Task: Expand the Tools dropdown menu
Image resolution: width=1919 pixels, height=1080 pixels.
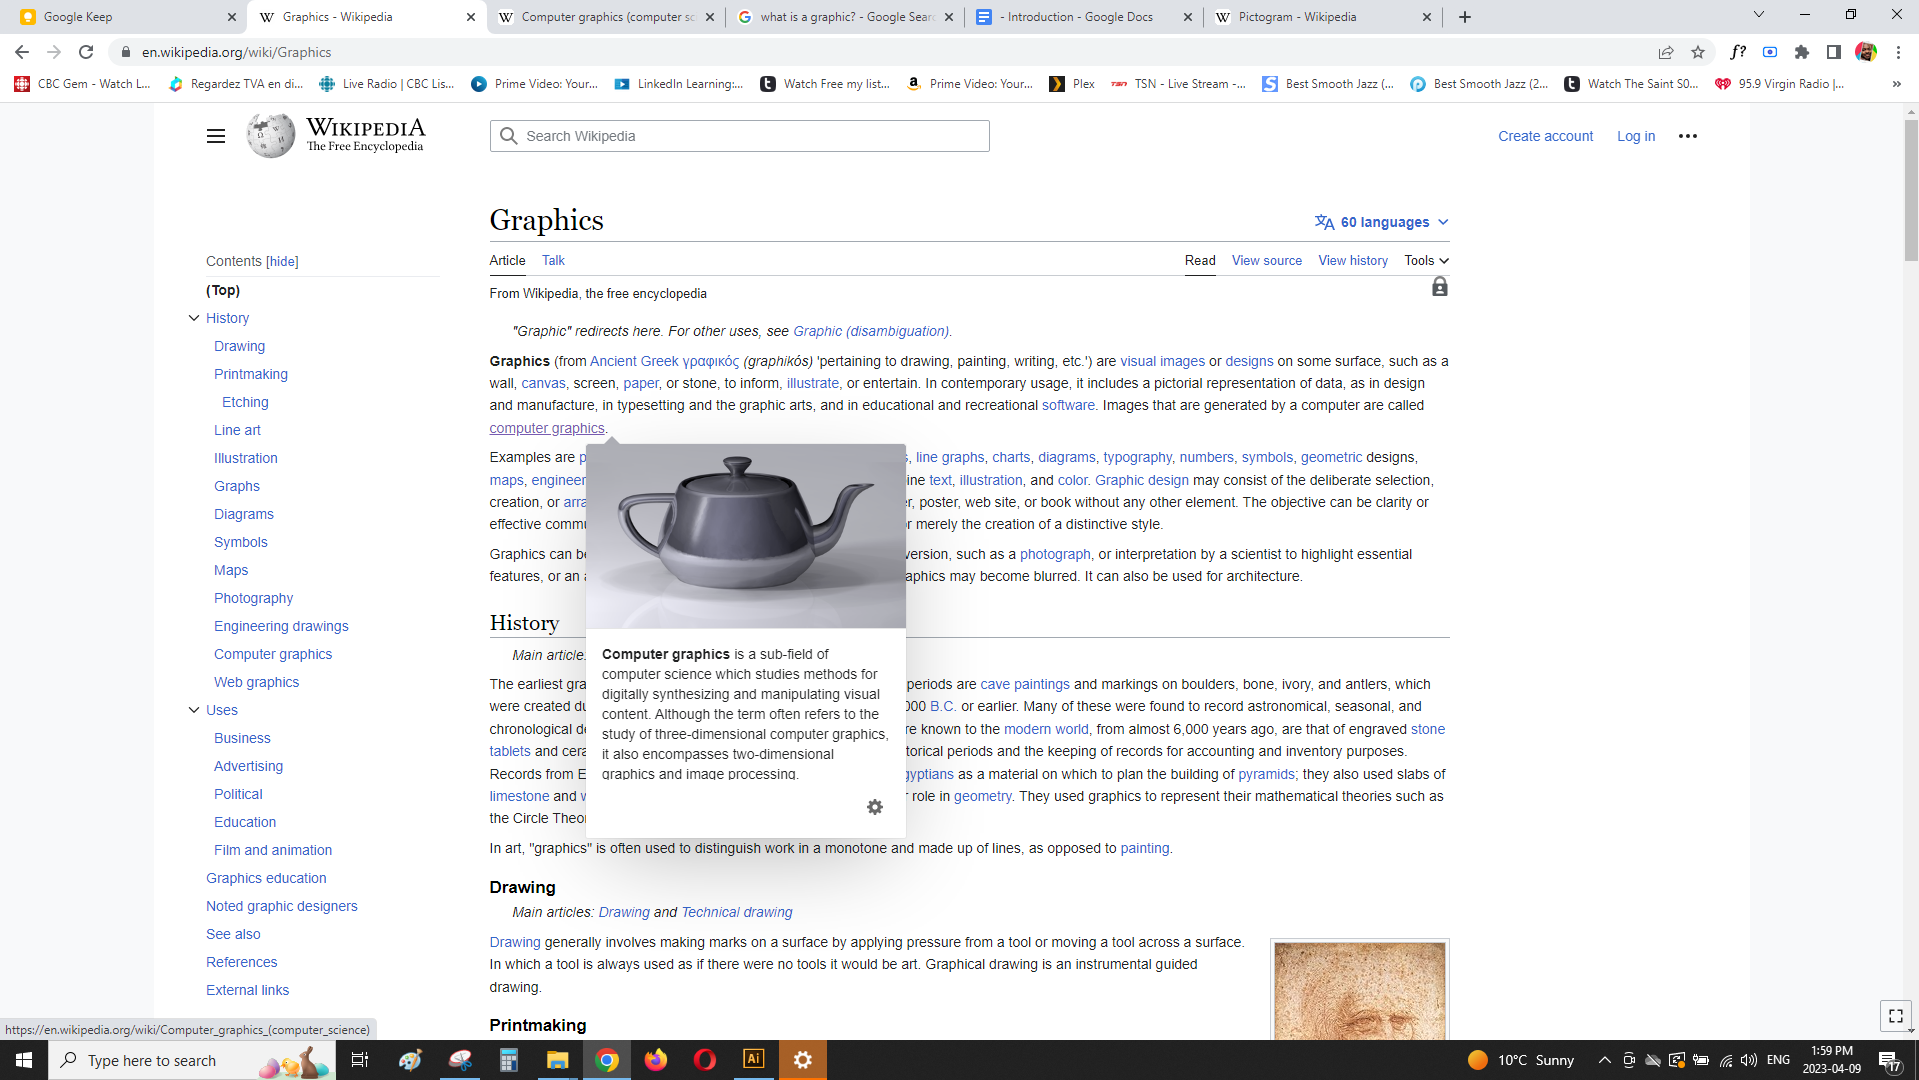Action: (1426, 261)
